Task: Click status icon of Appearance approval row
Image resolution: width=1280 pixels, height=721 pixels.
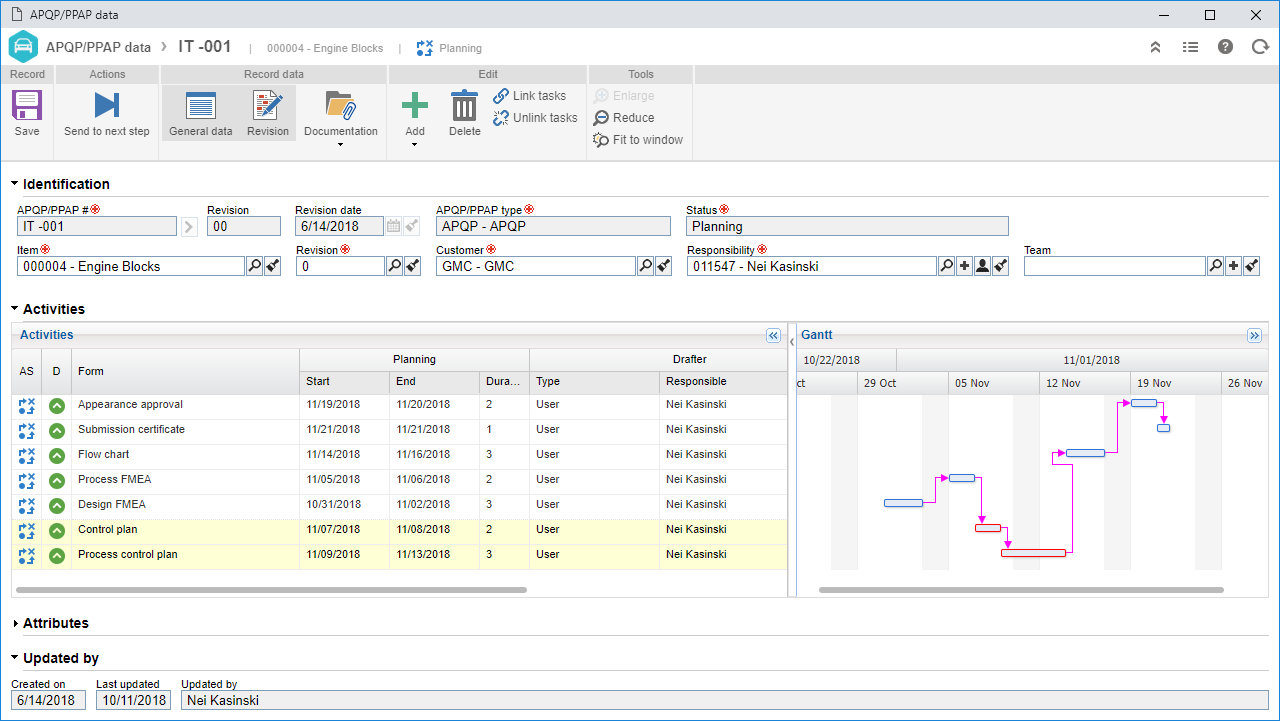Action: point(27,405)
